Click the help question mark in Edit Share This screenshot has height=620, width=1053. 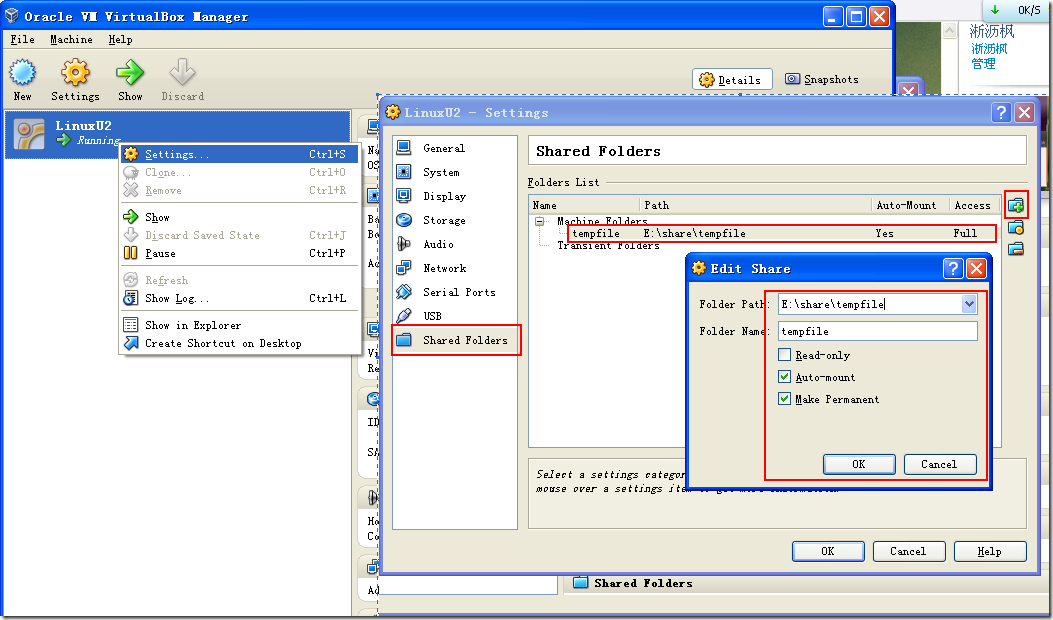tap(953, 269)
